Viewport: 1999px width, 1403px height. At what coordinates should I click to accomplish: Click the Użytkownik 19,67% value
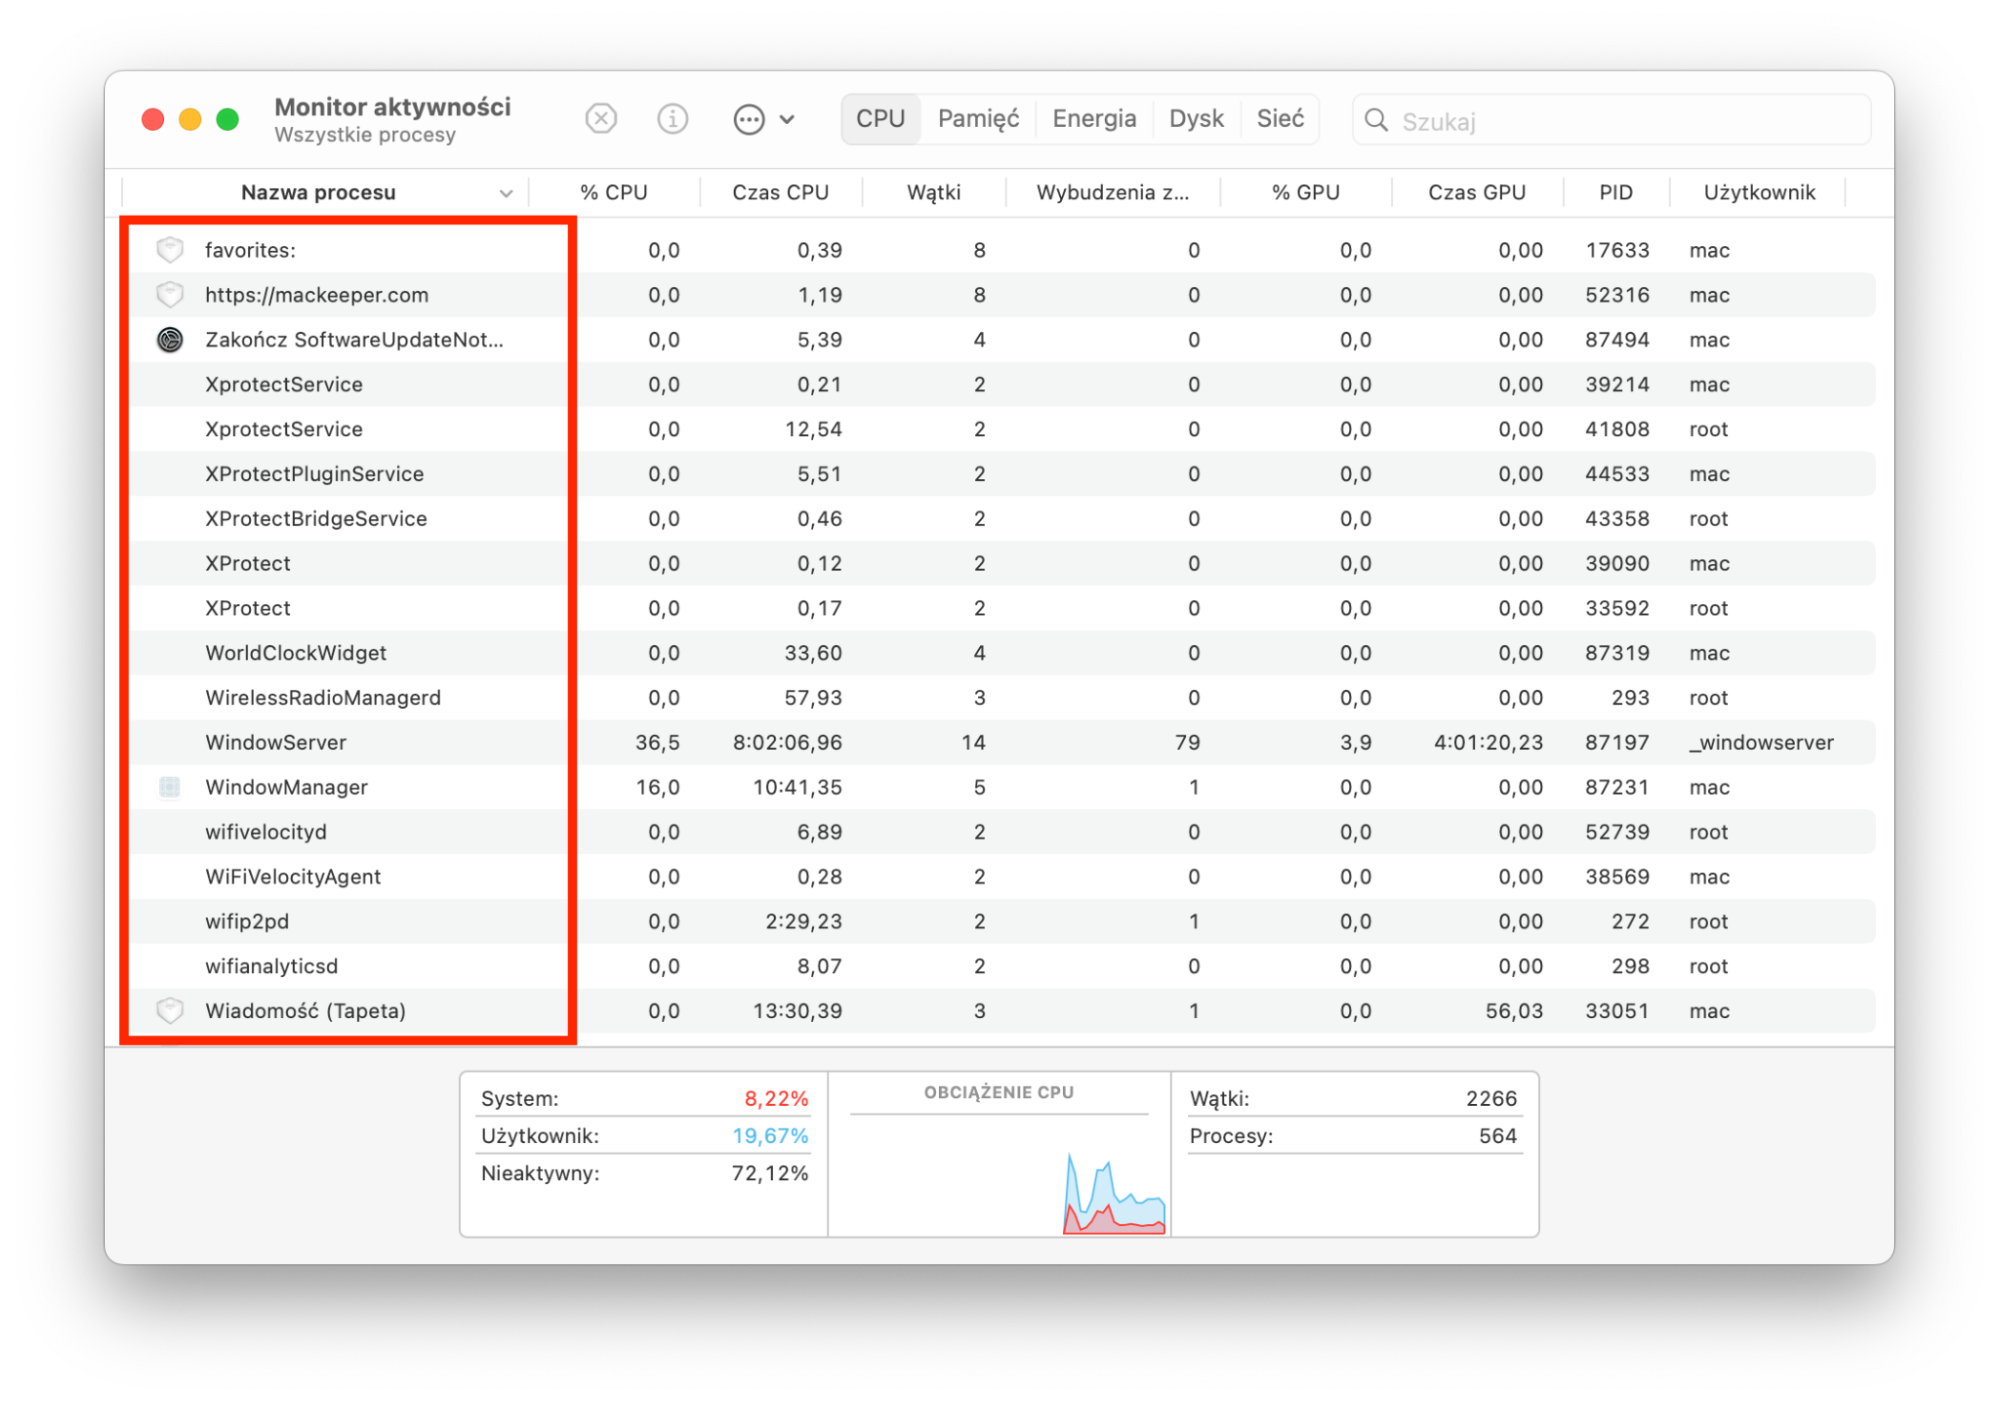click(770, 1136)
